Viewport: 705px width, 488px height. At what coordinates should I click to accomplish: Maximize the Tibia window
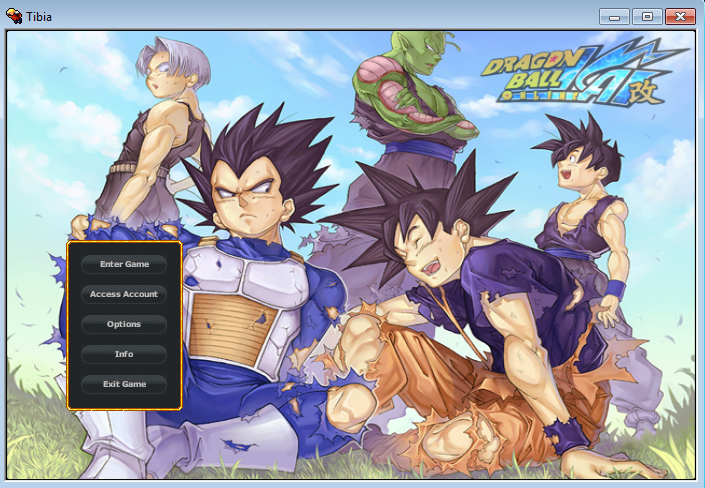pos(646,16)
